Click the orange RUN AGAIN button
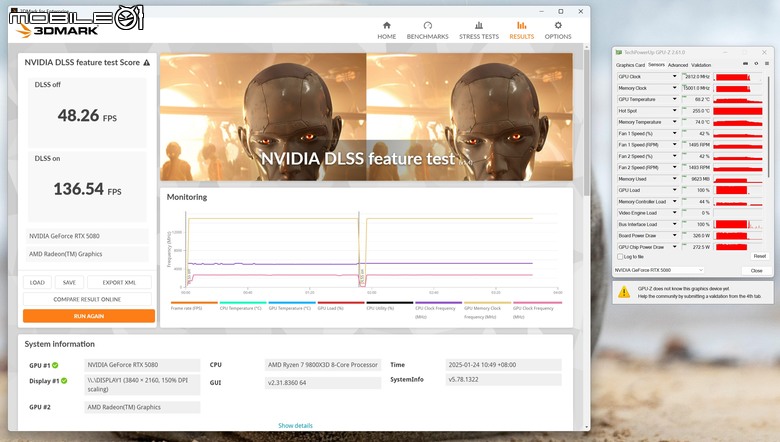 click(x=89, y=316)
